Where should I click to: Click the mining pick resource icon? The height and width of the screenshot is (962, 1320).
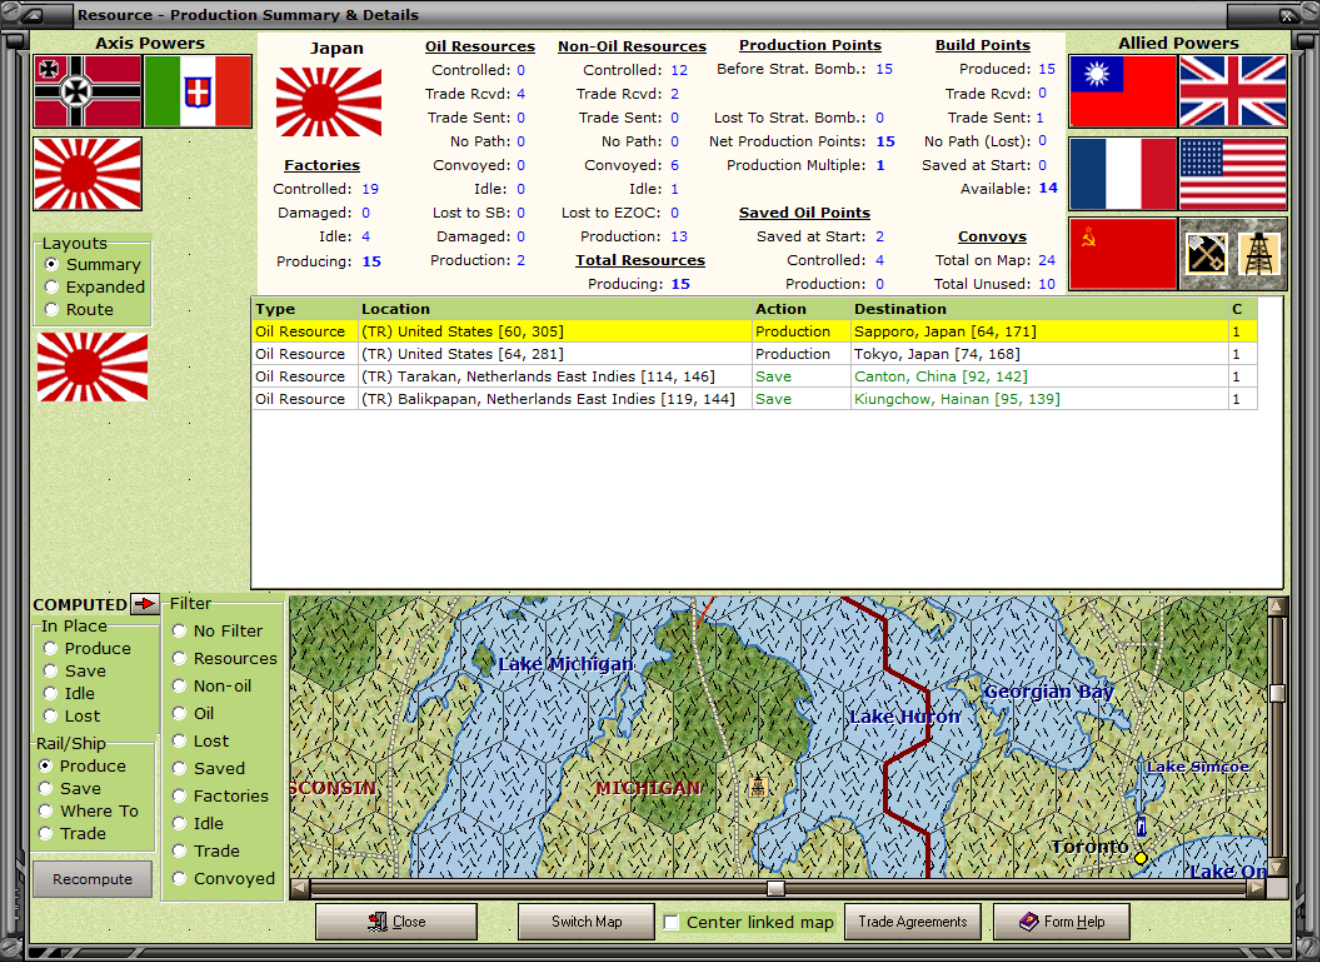1205,254
